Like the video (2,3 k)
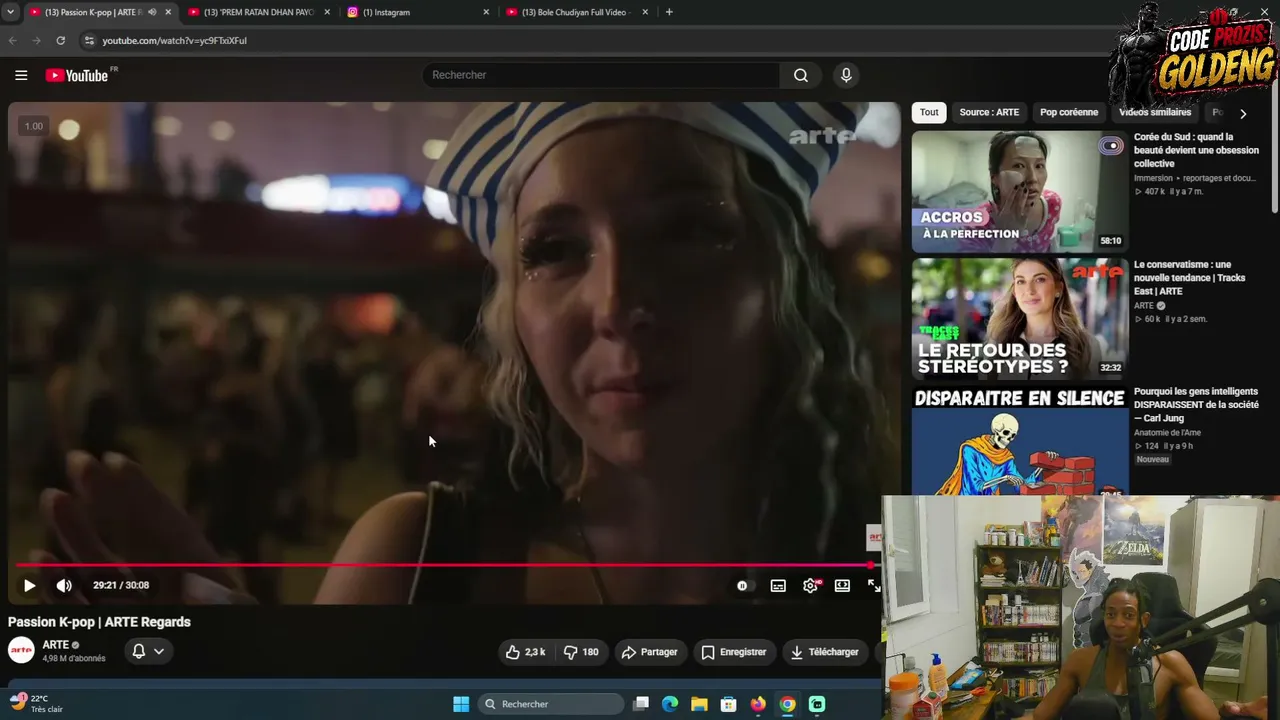The image size is (1280, 720). (525, 652)
